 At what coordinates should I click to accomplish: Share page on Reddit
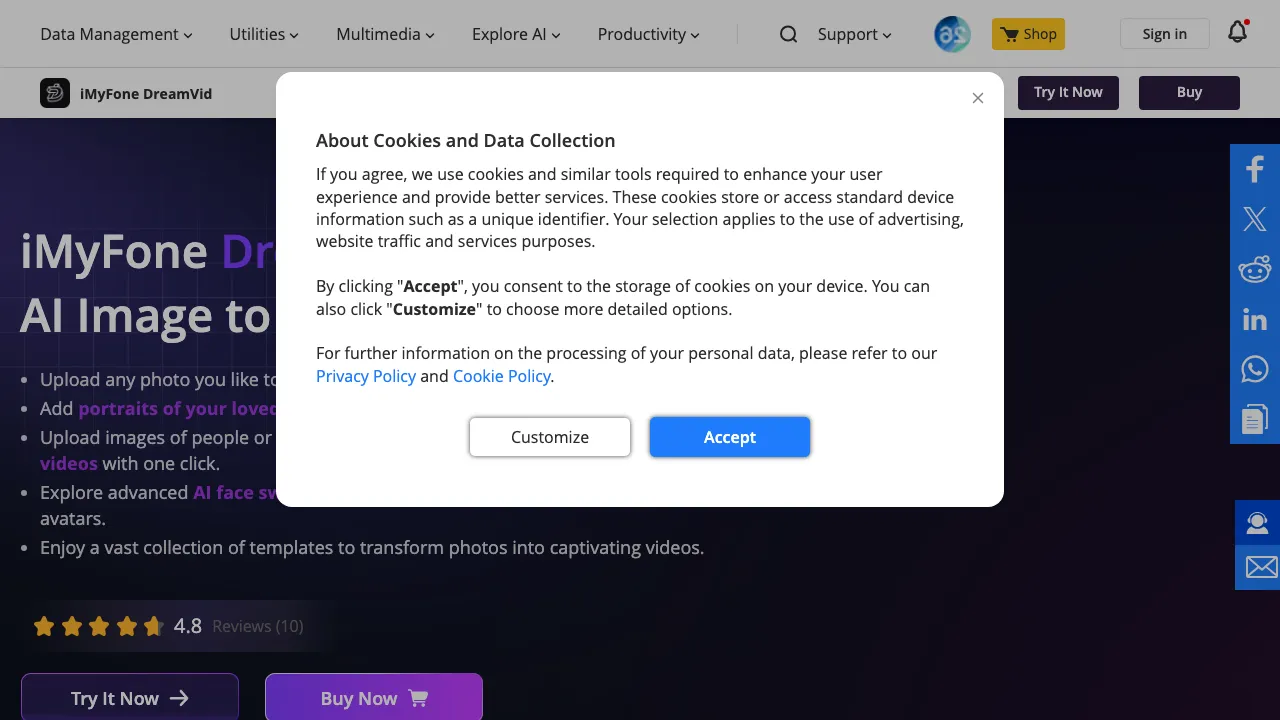click(x=1255, y=269)
